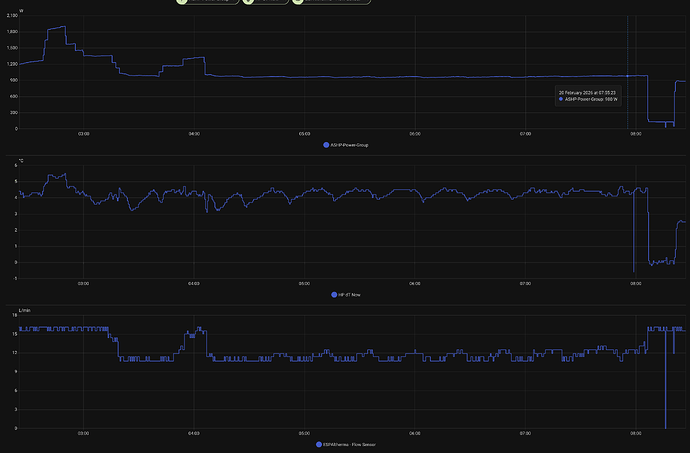The width and height of the screenshot is (690, 453).
Task: Click the middle entity chip's green icon
Action: [x=249, y=2]
